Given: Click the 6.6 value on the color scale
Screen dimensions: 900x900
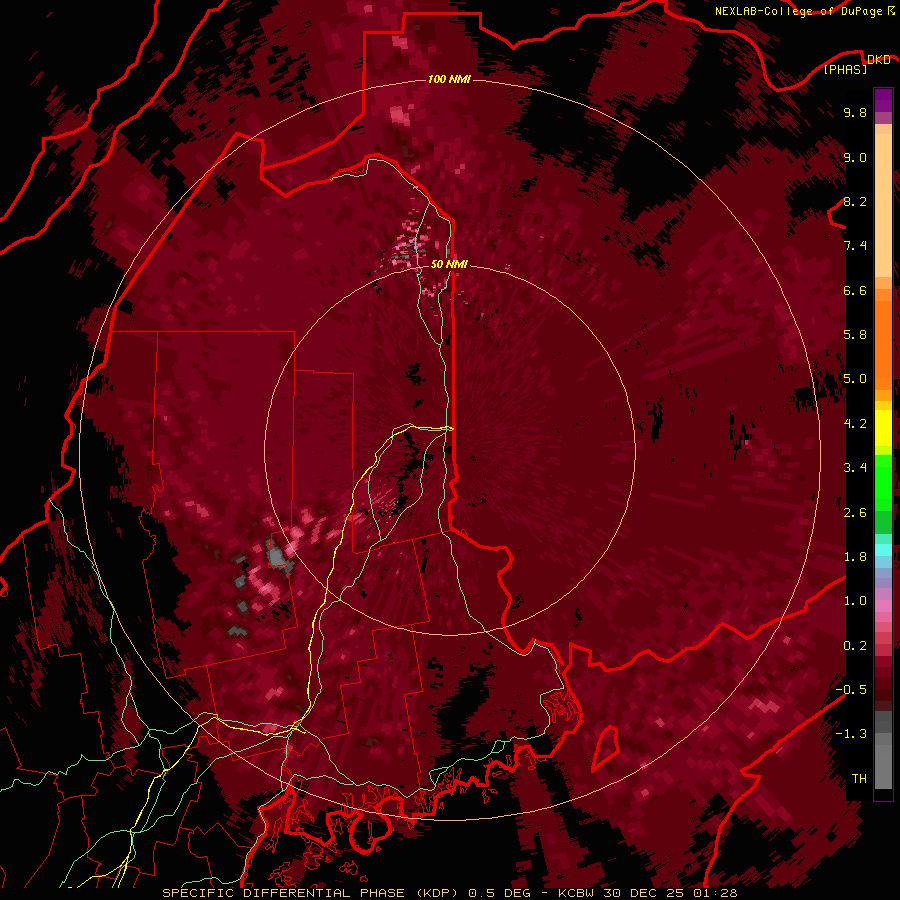Looking at the screenshot, I should [x=855, y=290].
